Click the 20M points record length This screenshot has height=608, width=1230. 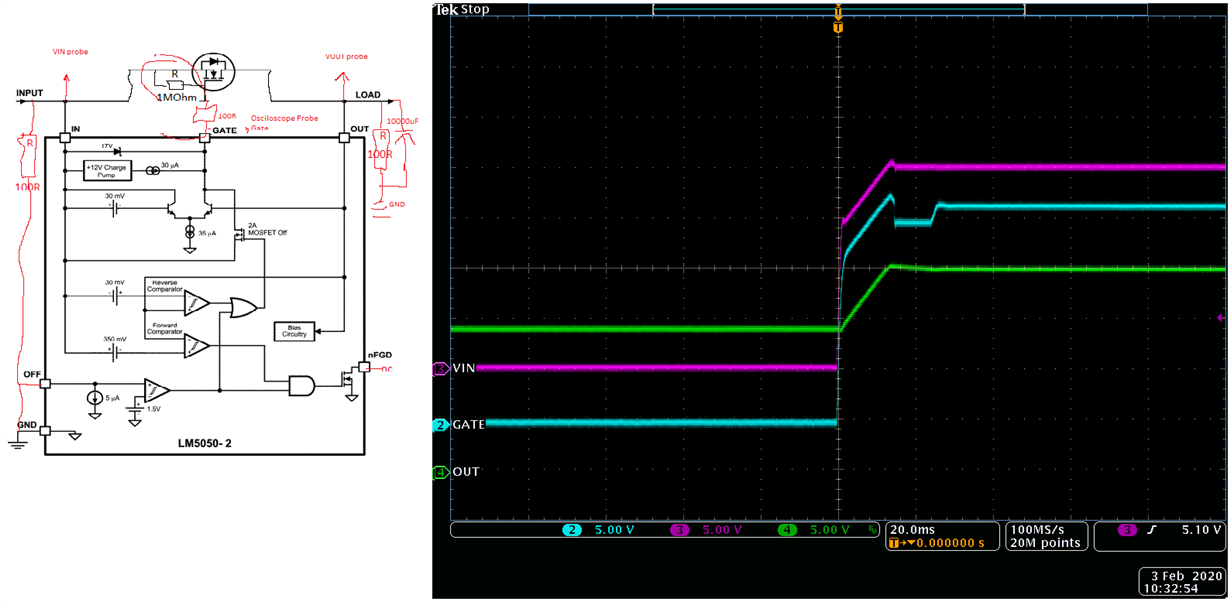[x=1045, y=543]
